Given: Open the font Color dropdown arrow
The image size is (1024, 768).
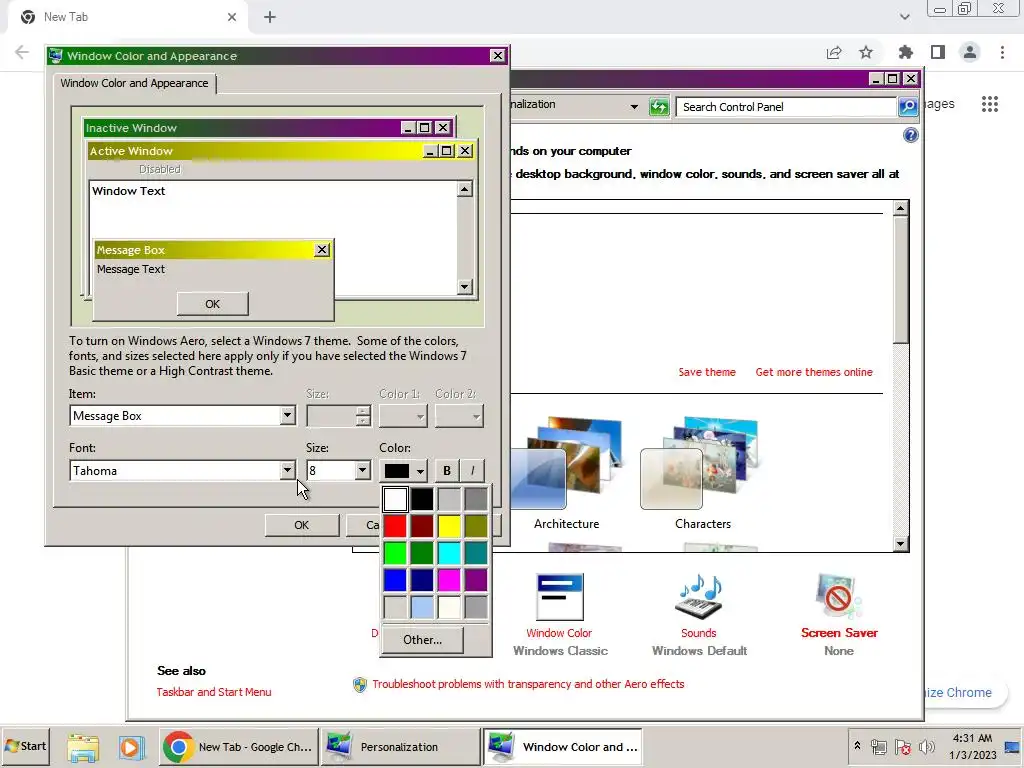Looking at the screenshot, I should click(420, 471).
